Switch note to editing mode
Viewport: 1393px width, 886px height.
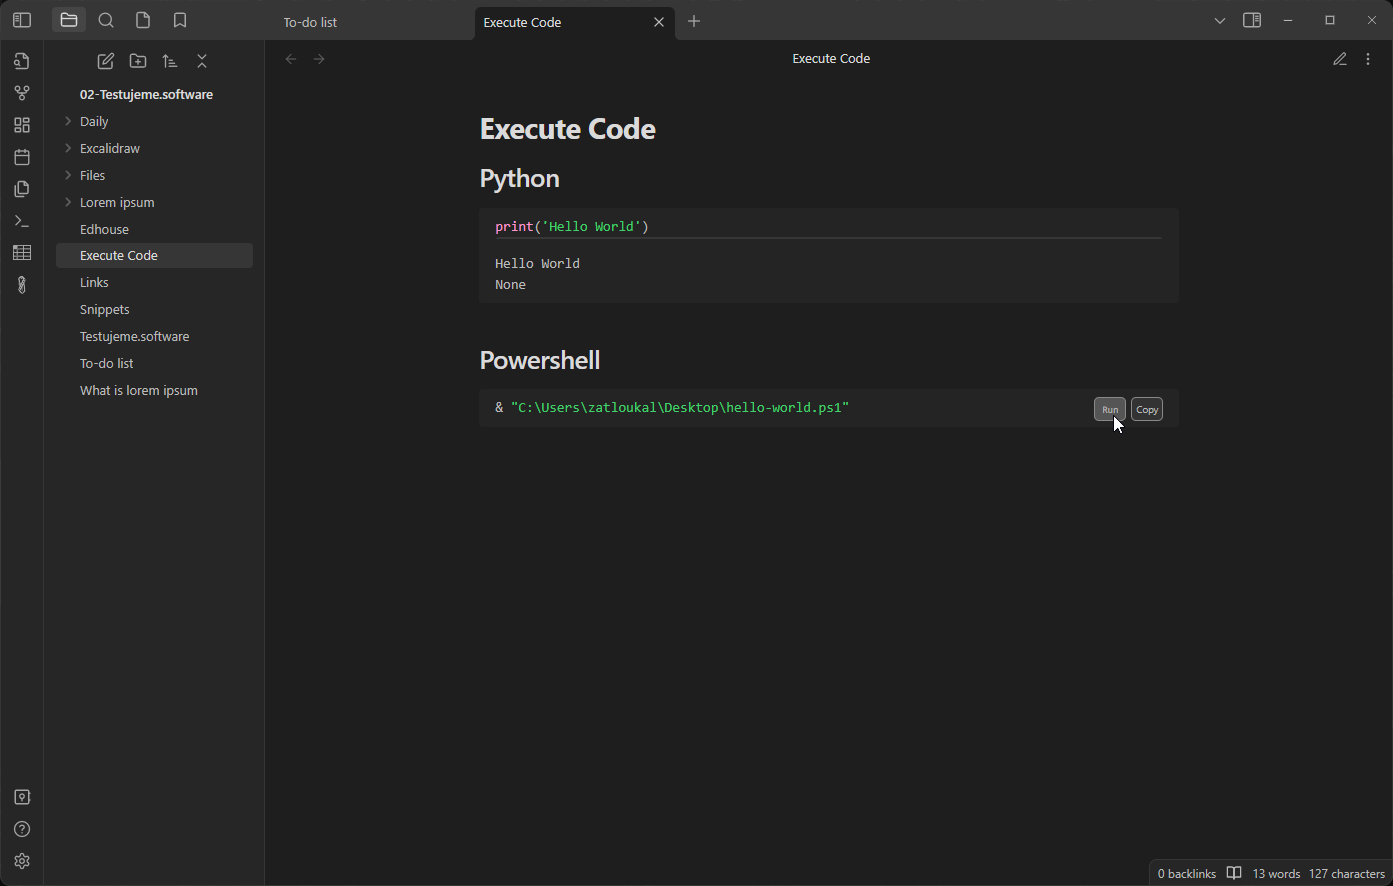pyautogui.click(x=1340, y=59)
